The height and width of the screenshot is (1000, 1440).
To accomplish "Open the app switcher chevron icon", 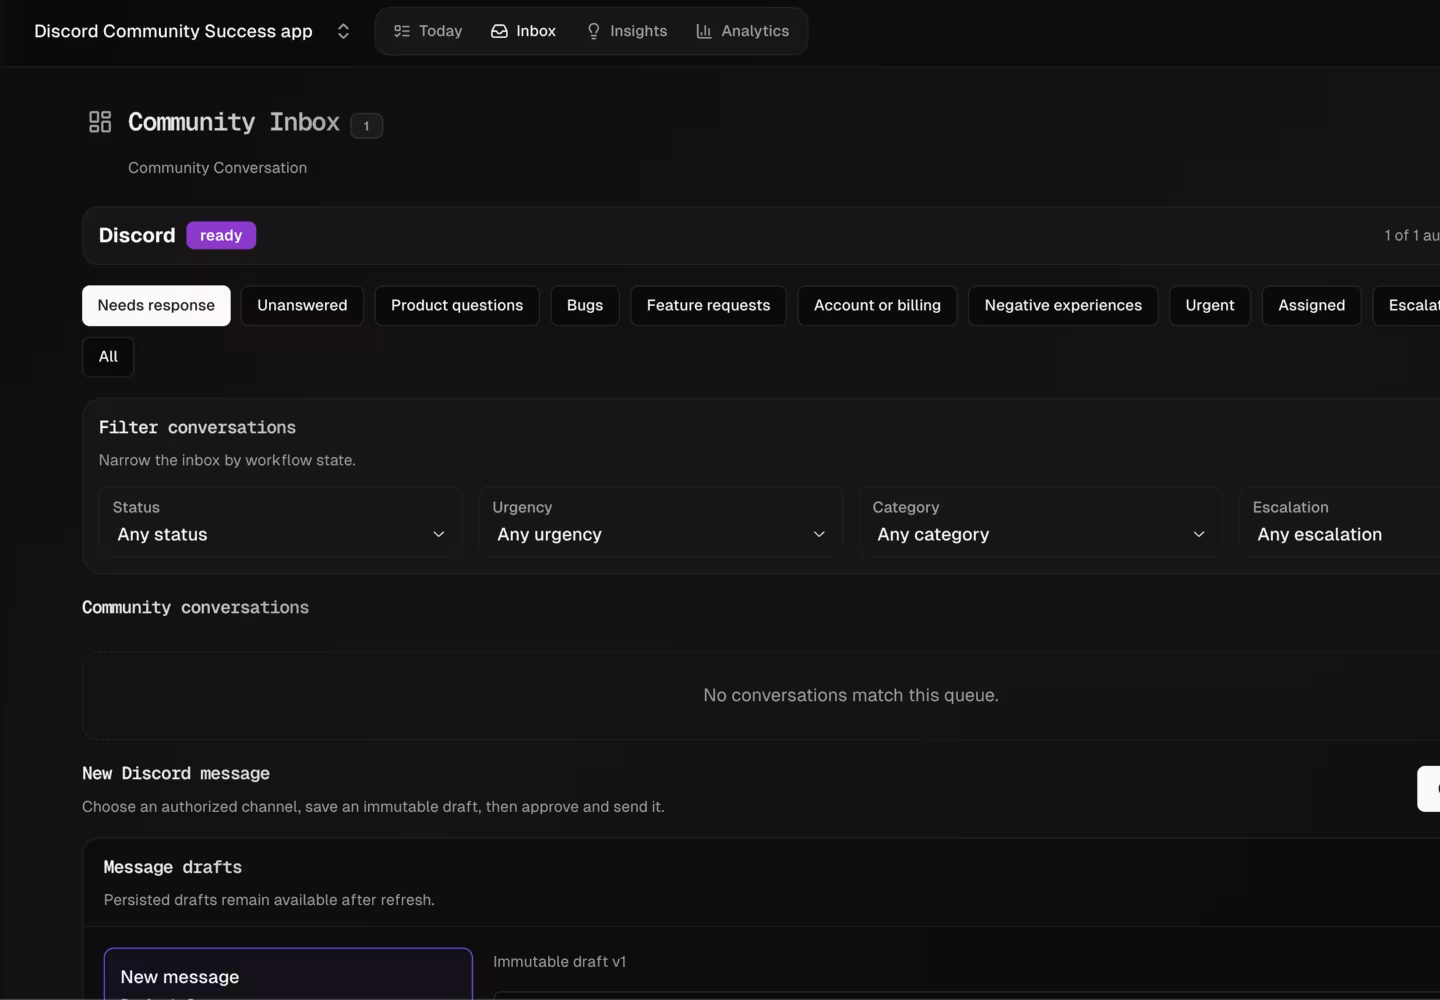I will click(x=343, y=31).
